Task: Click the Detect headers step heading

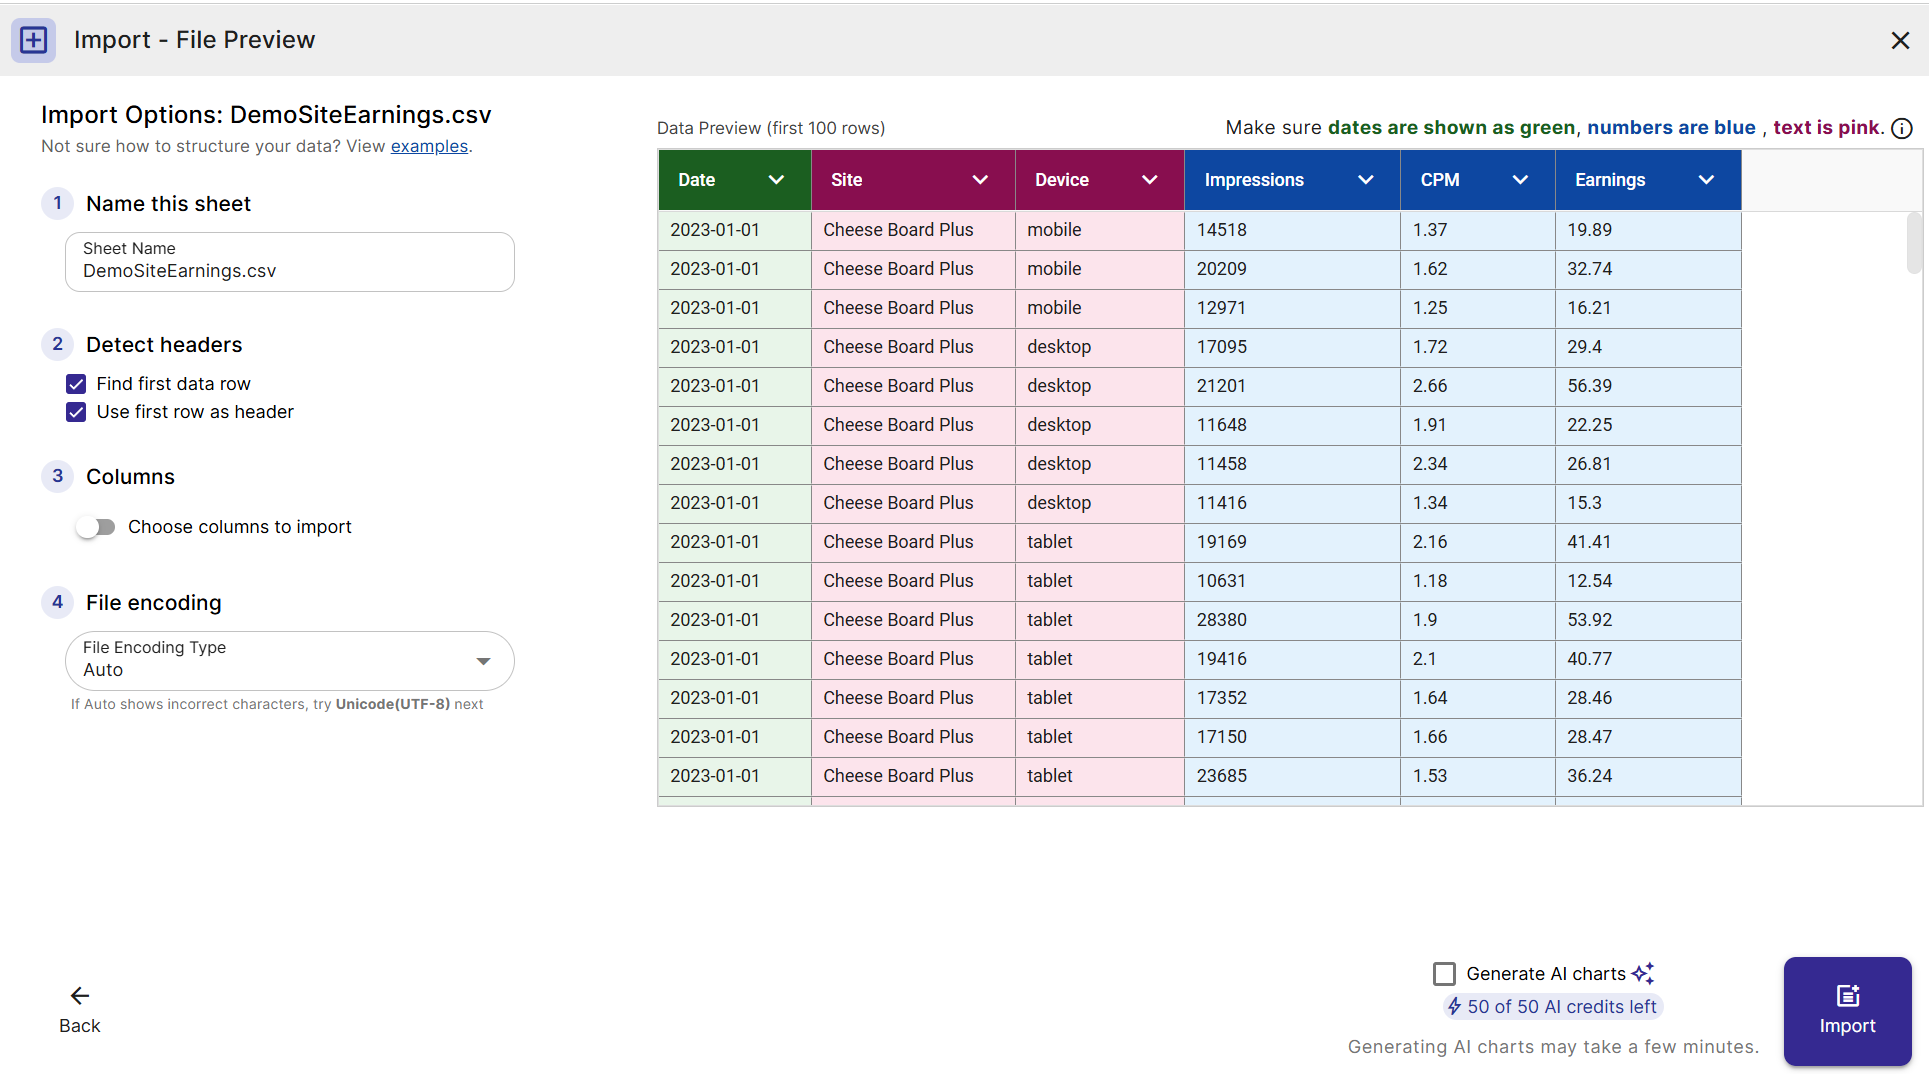Action: 164,345
